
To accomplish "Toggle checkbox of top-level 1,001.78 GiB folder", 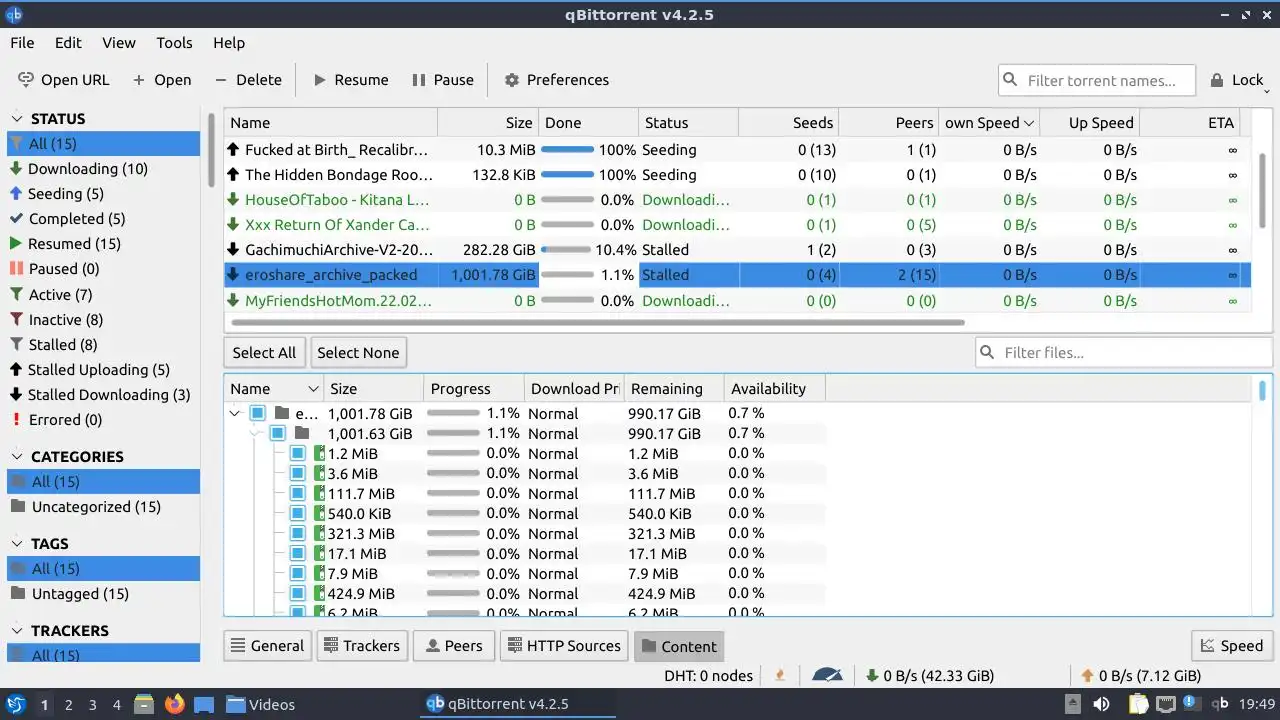I will click(x=257, y=413).
